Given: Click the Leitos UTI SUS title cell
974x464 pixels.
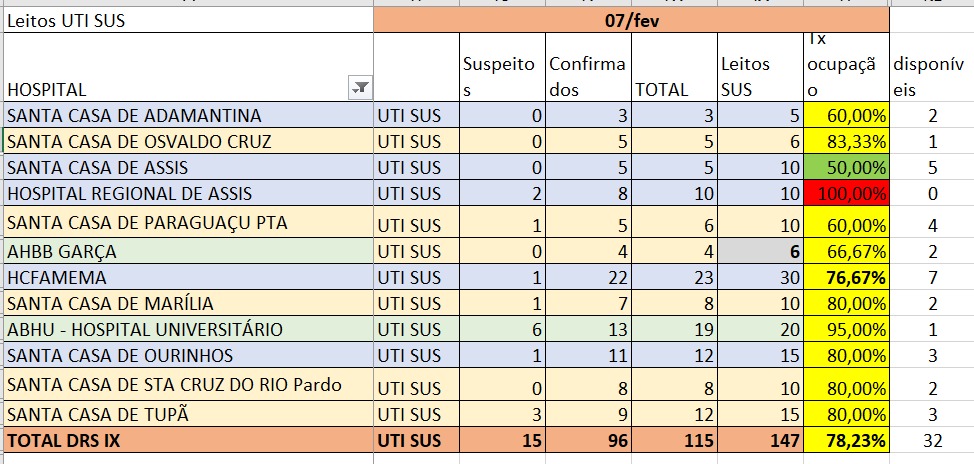Looking at the screenshot, I should [188, 20].
